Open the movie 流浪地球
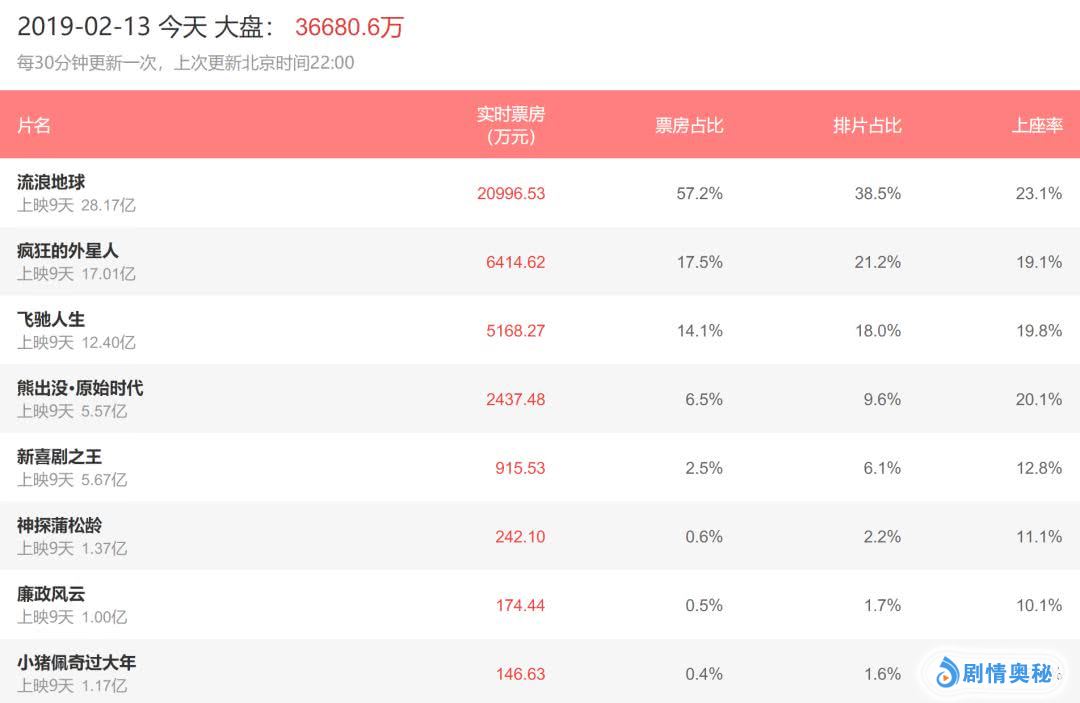The height and width of the screenshot is (703, 1080). pyautogui.click(x=51, y=182)
